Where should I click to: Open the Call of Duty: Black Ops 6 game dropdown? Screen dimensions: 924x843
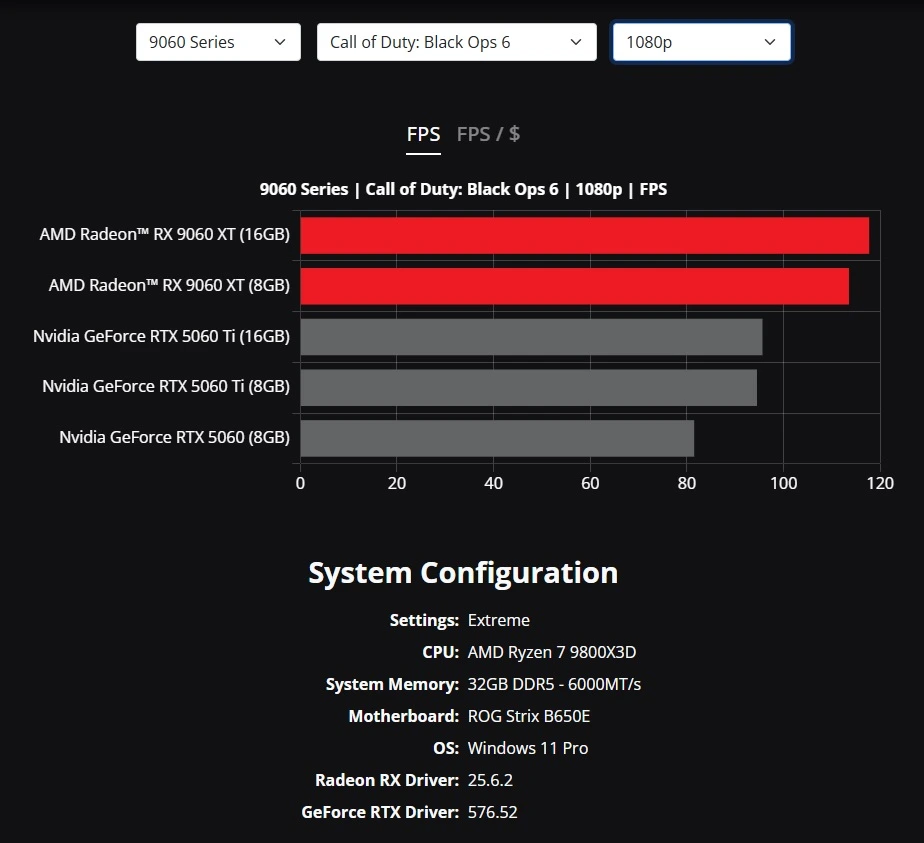click(x=457, y=42)
